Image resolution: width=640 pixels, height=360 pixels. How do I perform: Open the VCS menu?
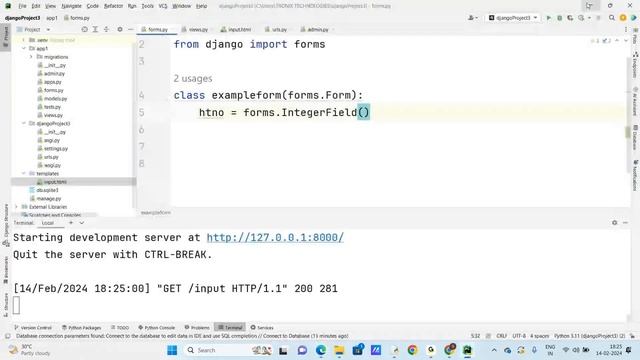tap(163, 6)
